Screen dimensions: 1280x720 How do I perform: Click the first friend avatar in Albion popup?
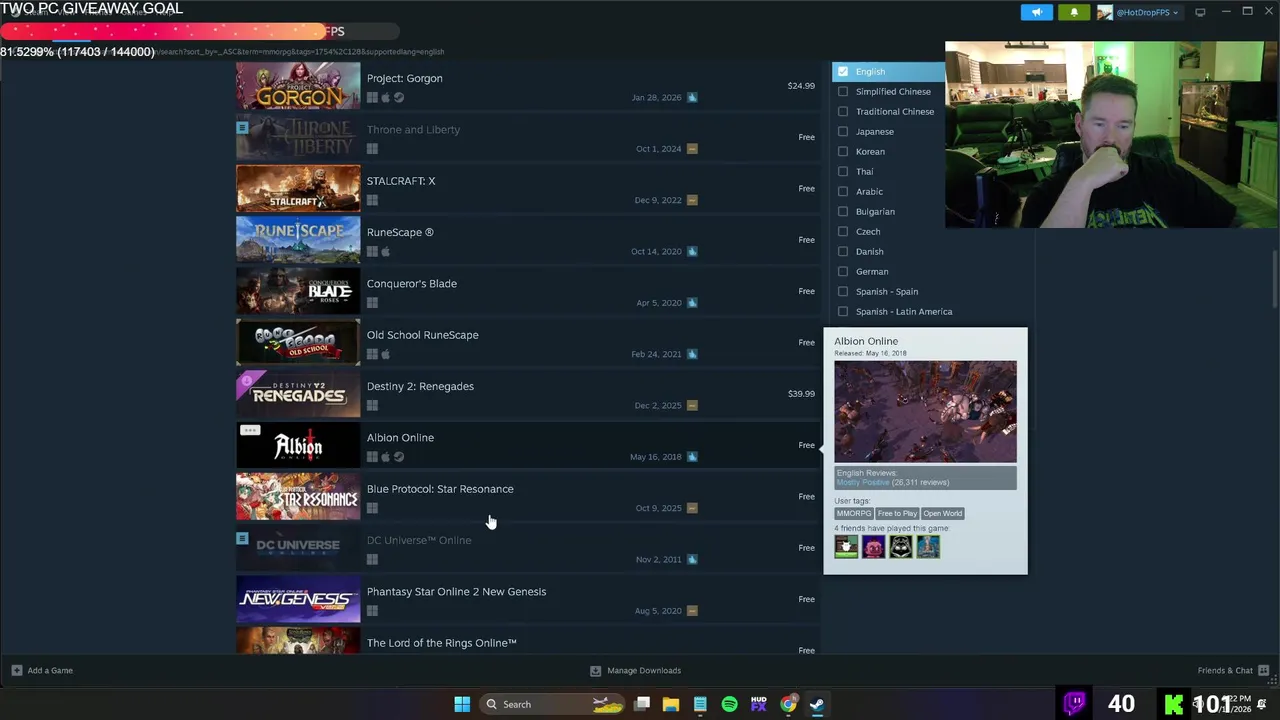(846, 547)
